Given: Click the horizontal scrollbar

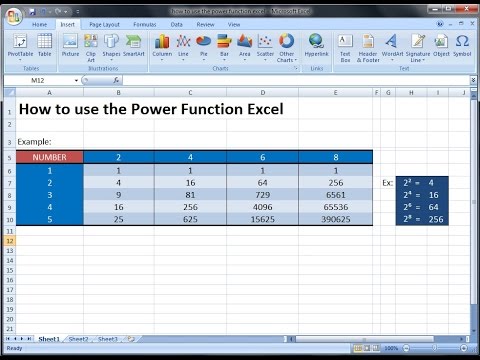Looking at the screenshot, I should 365,339.
